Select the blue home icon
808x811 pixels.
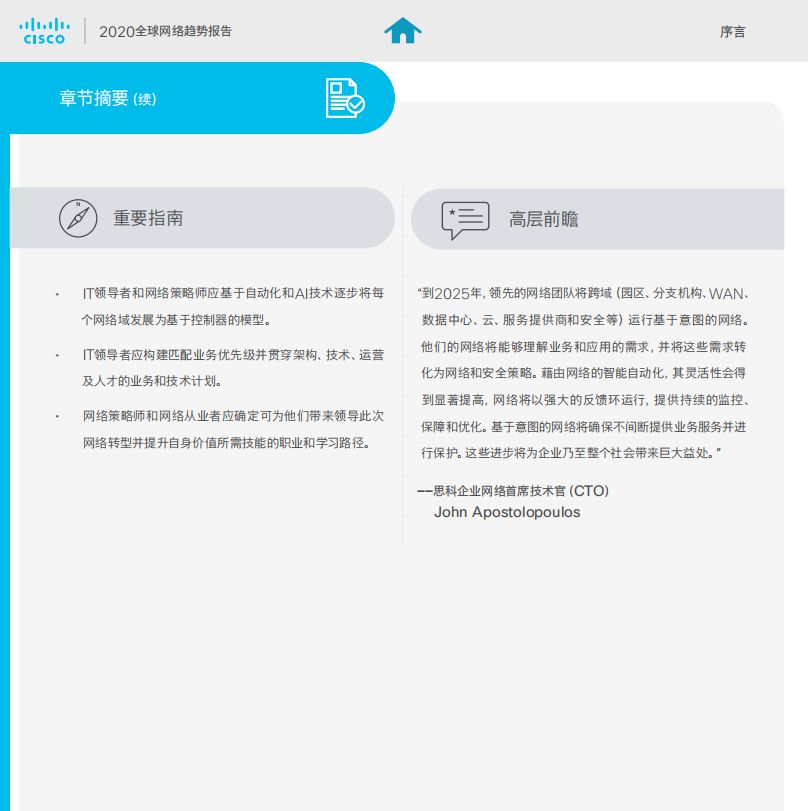pyautogui.click(x=403, y=31)
